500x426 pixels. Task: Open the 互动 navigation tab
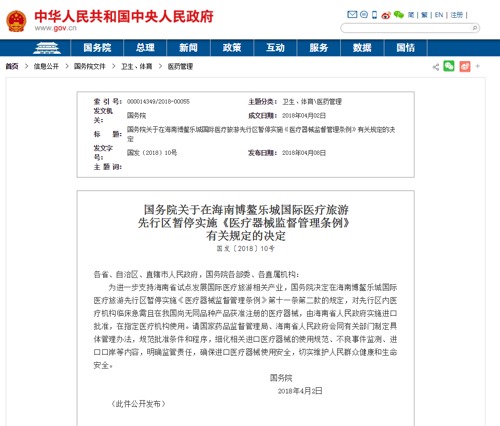tap(275, 48)
